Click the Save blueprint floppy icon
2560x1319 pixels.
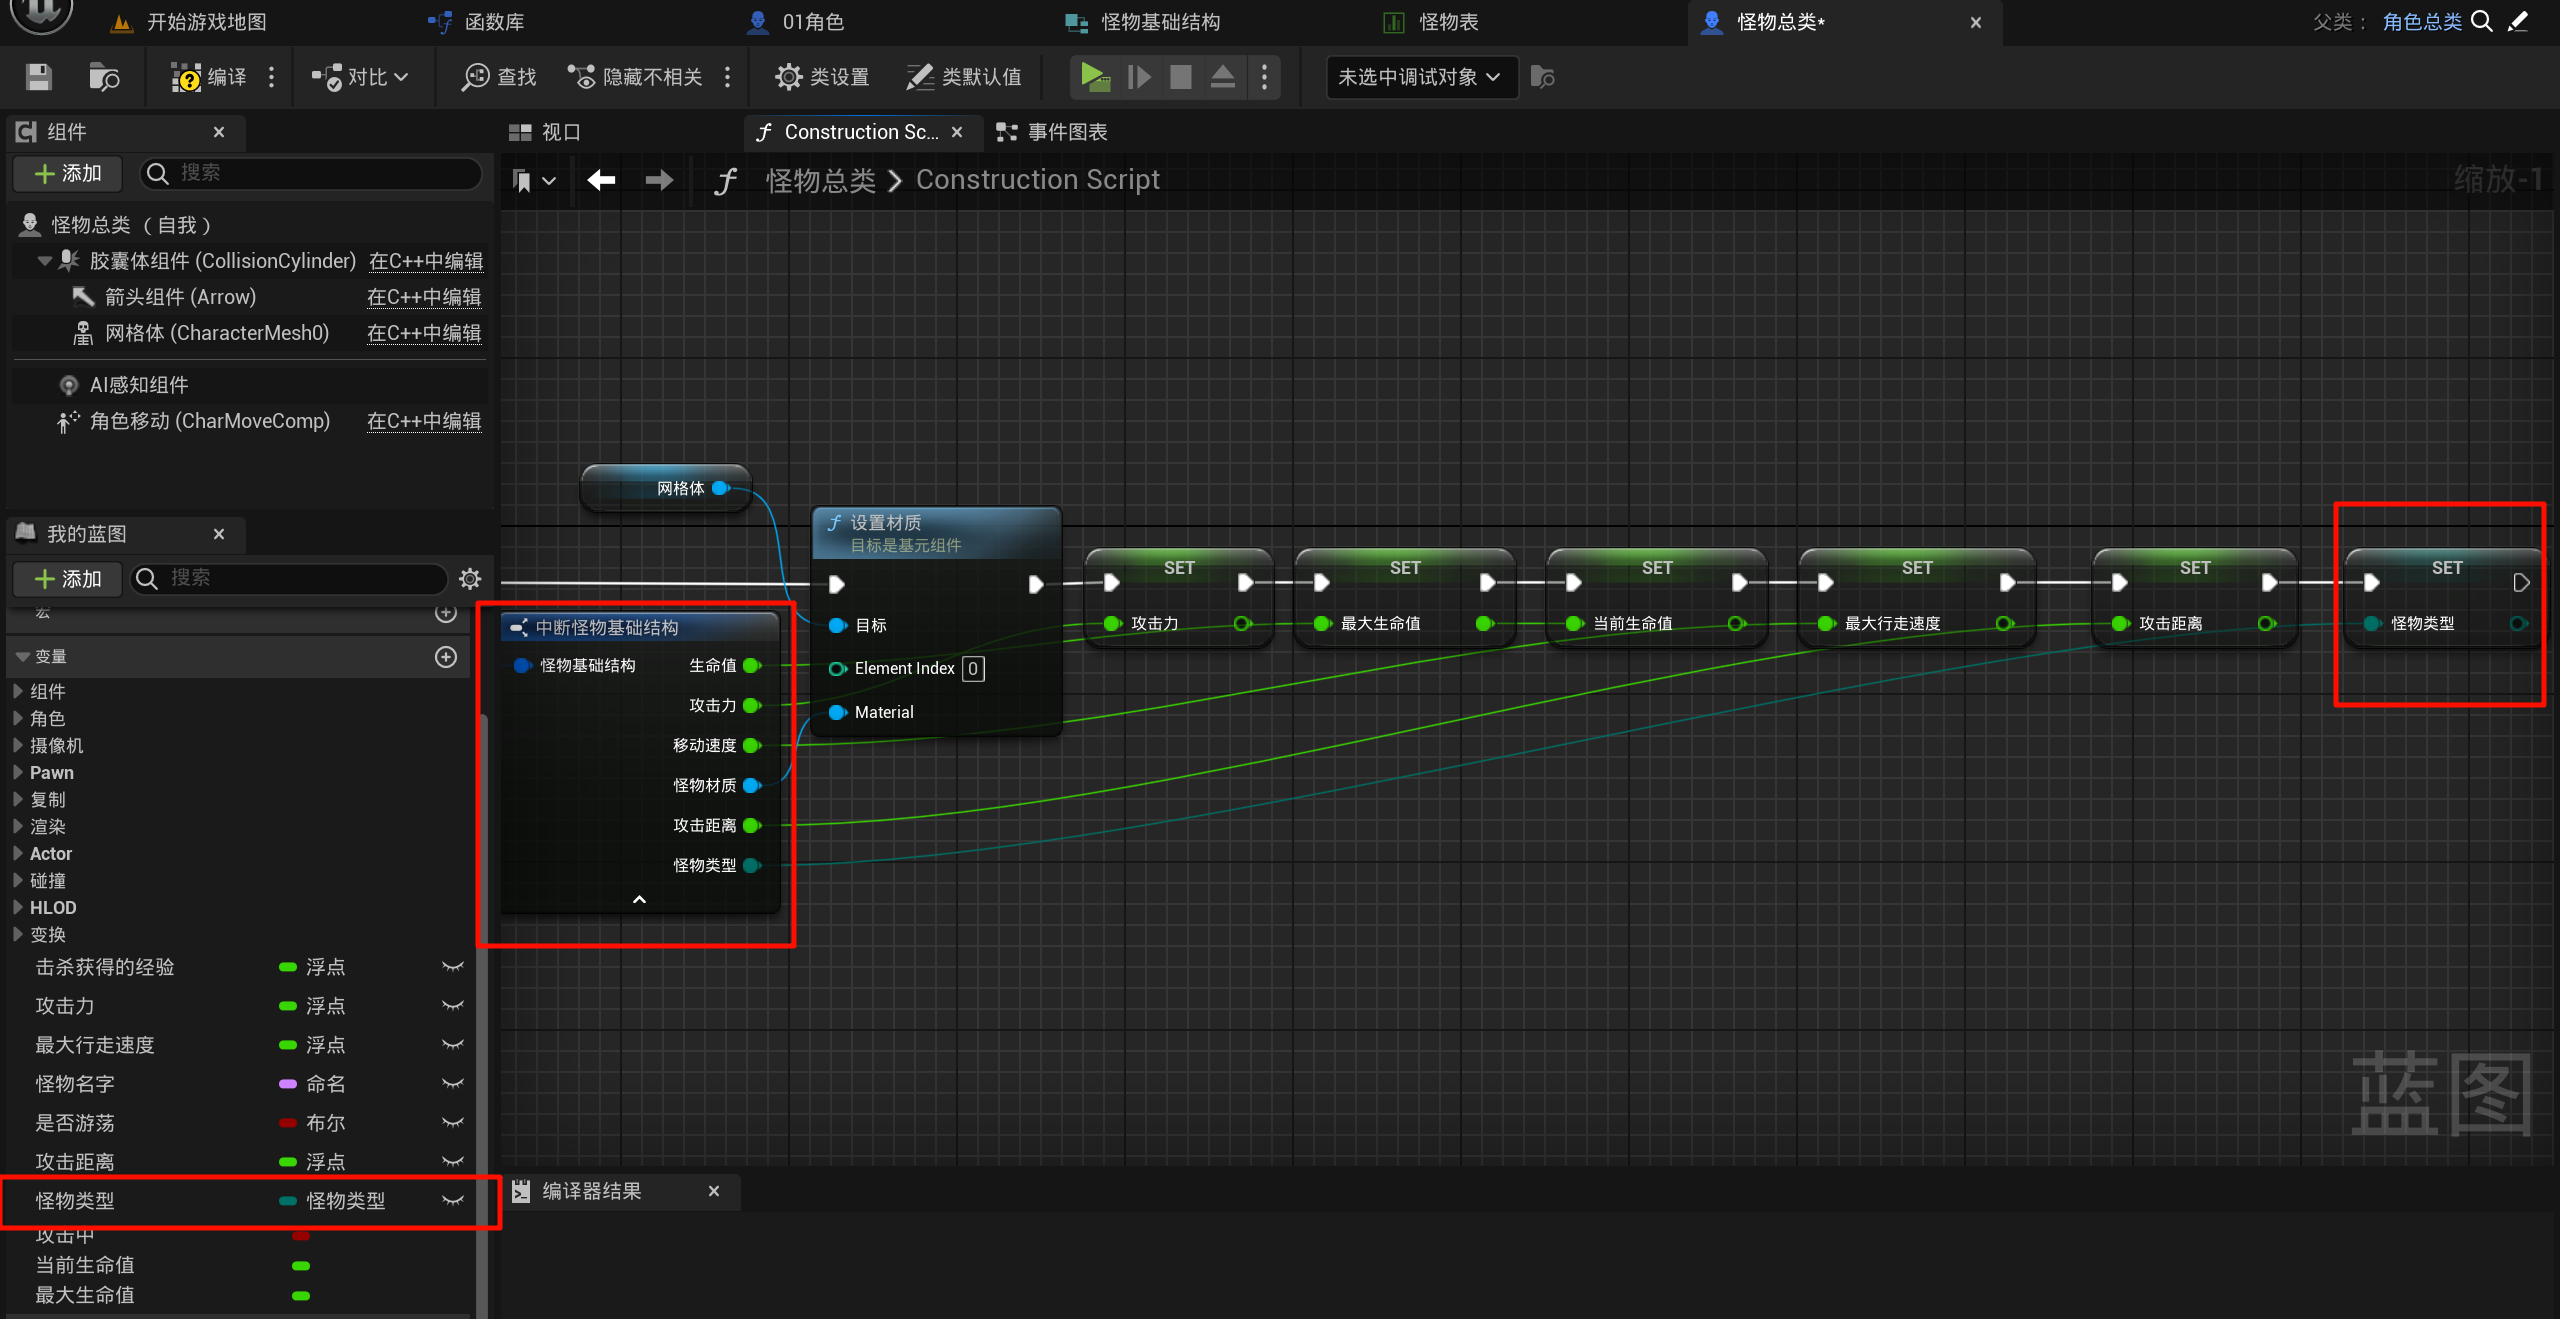[x=38, y=77]
